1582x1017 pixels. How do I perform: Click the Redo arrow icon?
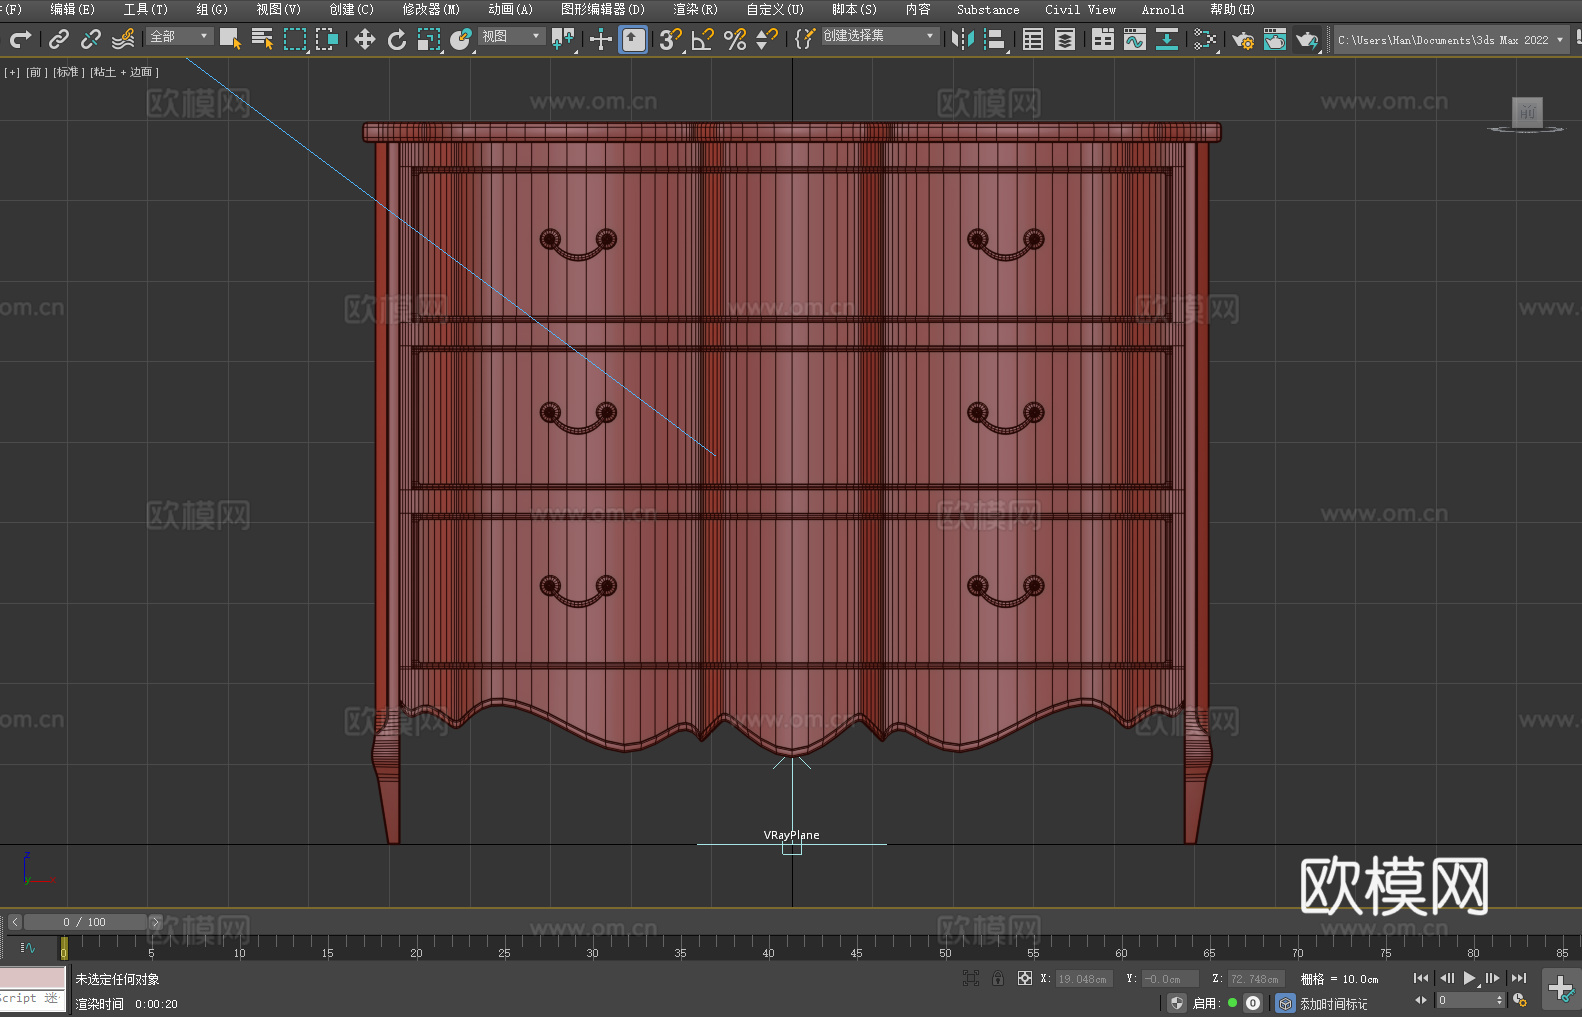point(20,39)
